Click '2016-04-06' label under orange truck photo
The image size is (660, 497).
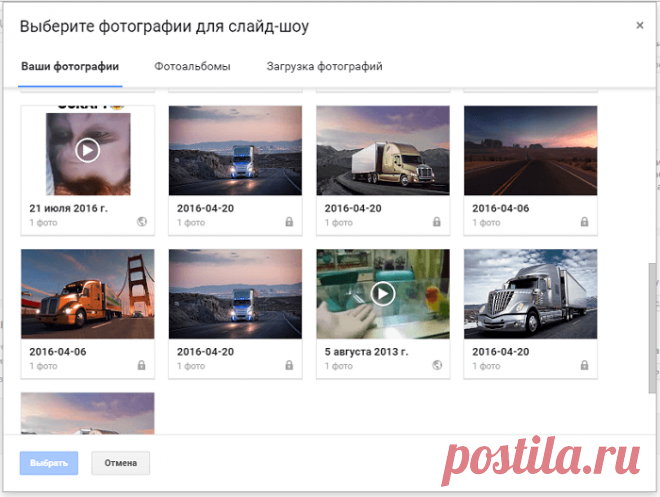[x=58, y=352]
